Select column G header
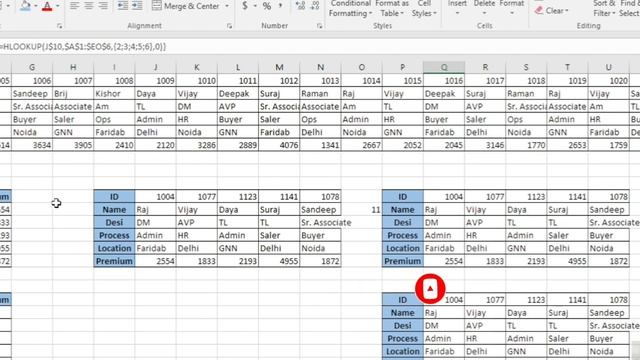Image resolution: width=640 pixels, height=360 pixels. coord(32,67)
